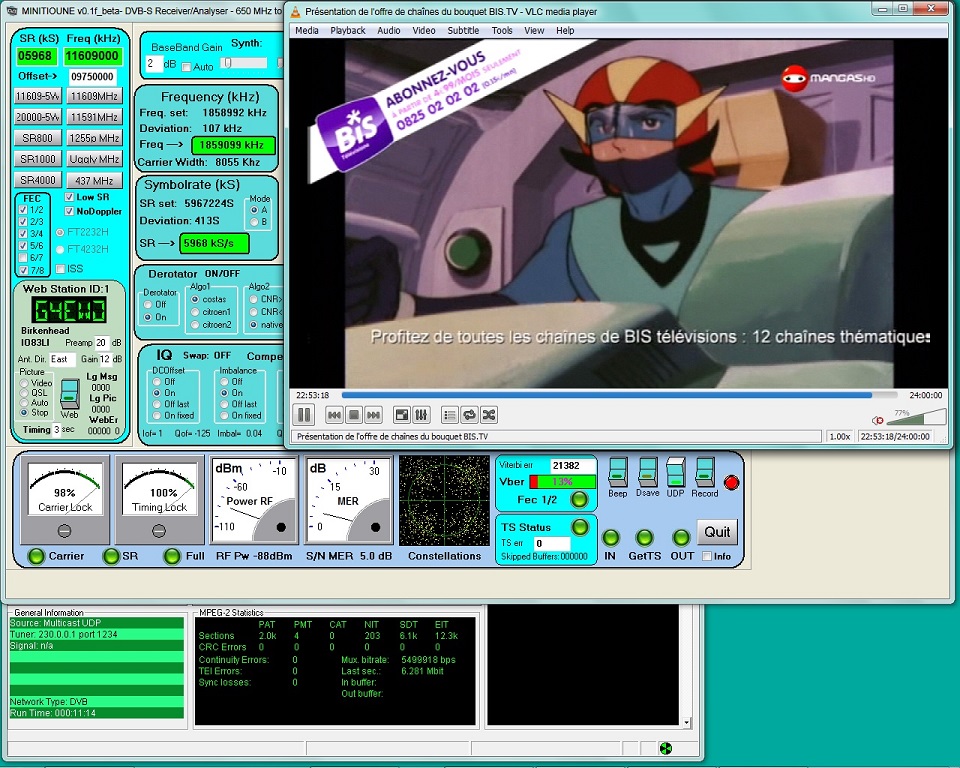Open the Subtitle menu in VLC

click(x=463, y=31)
